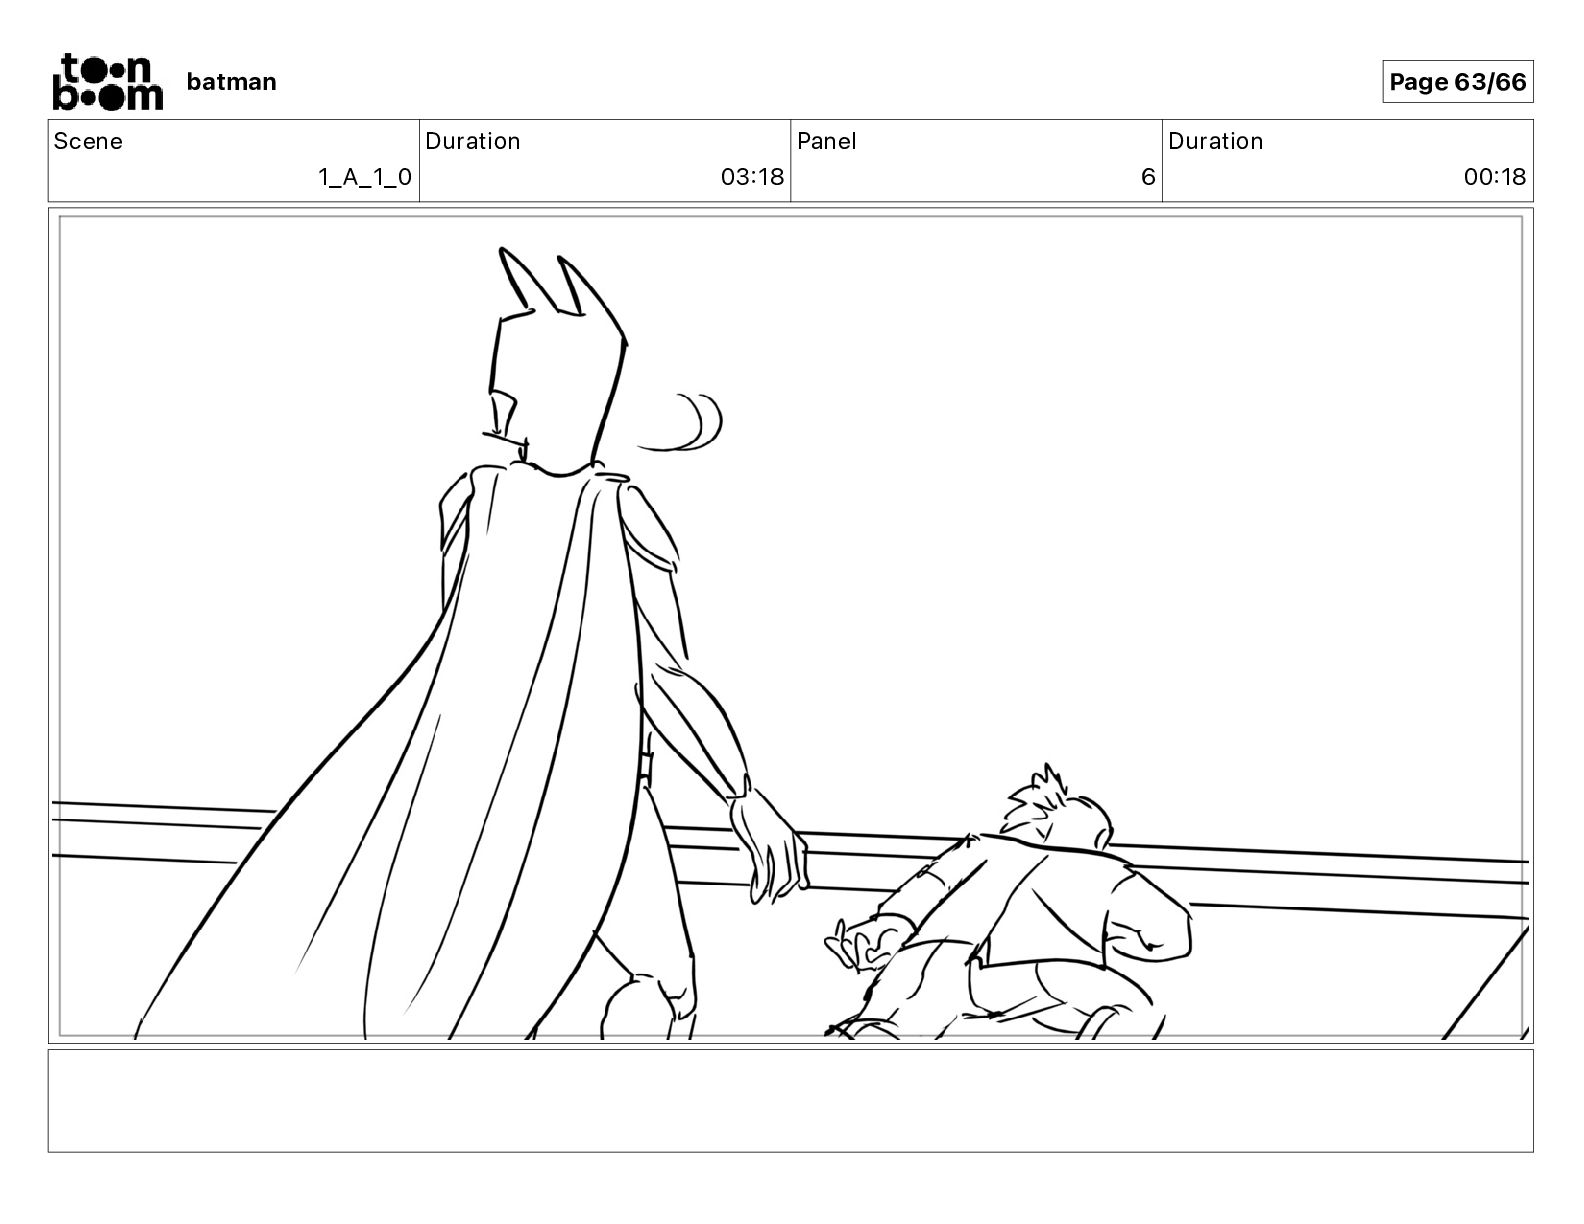Select the panel number '6'

point(1148,177)
